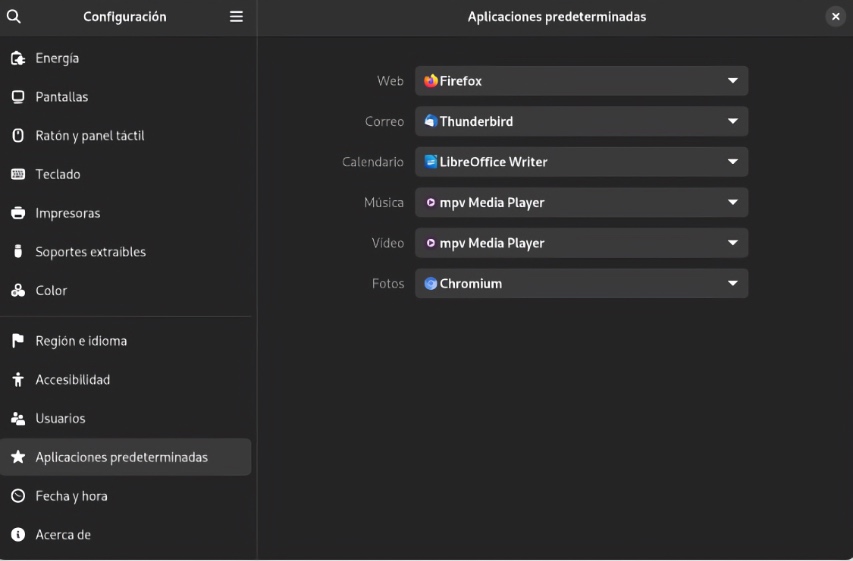Click the Color sidebar icon
Image resolution: width=853 pixels, height=561 pixels.
pos(18,290)
